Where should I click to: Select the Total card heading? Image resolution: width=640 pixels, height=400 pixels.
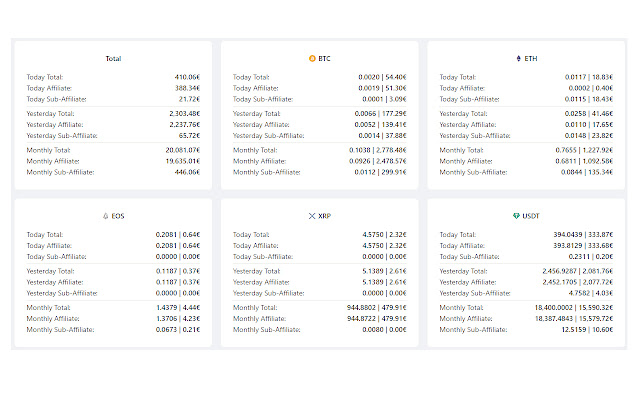[113, 58]
